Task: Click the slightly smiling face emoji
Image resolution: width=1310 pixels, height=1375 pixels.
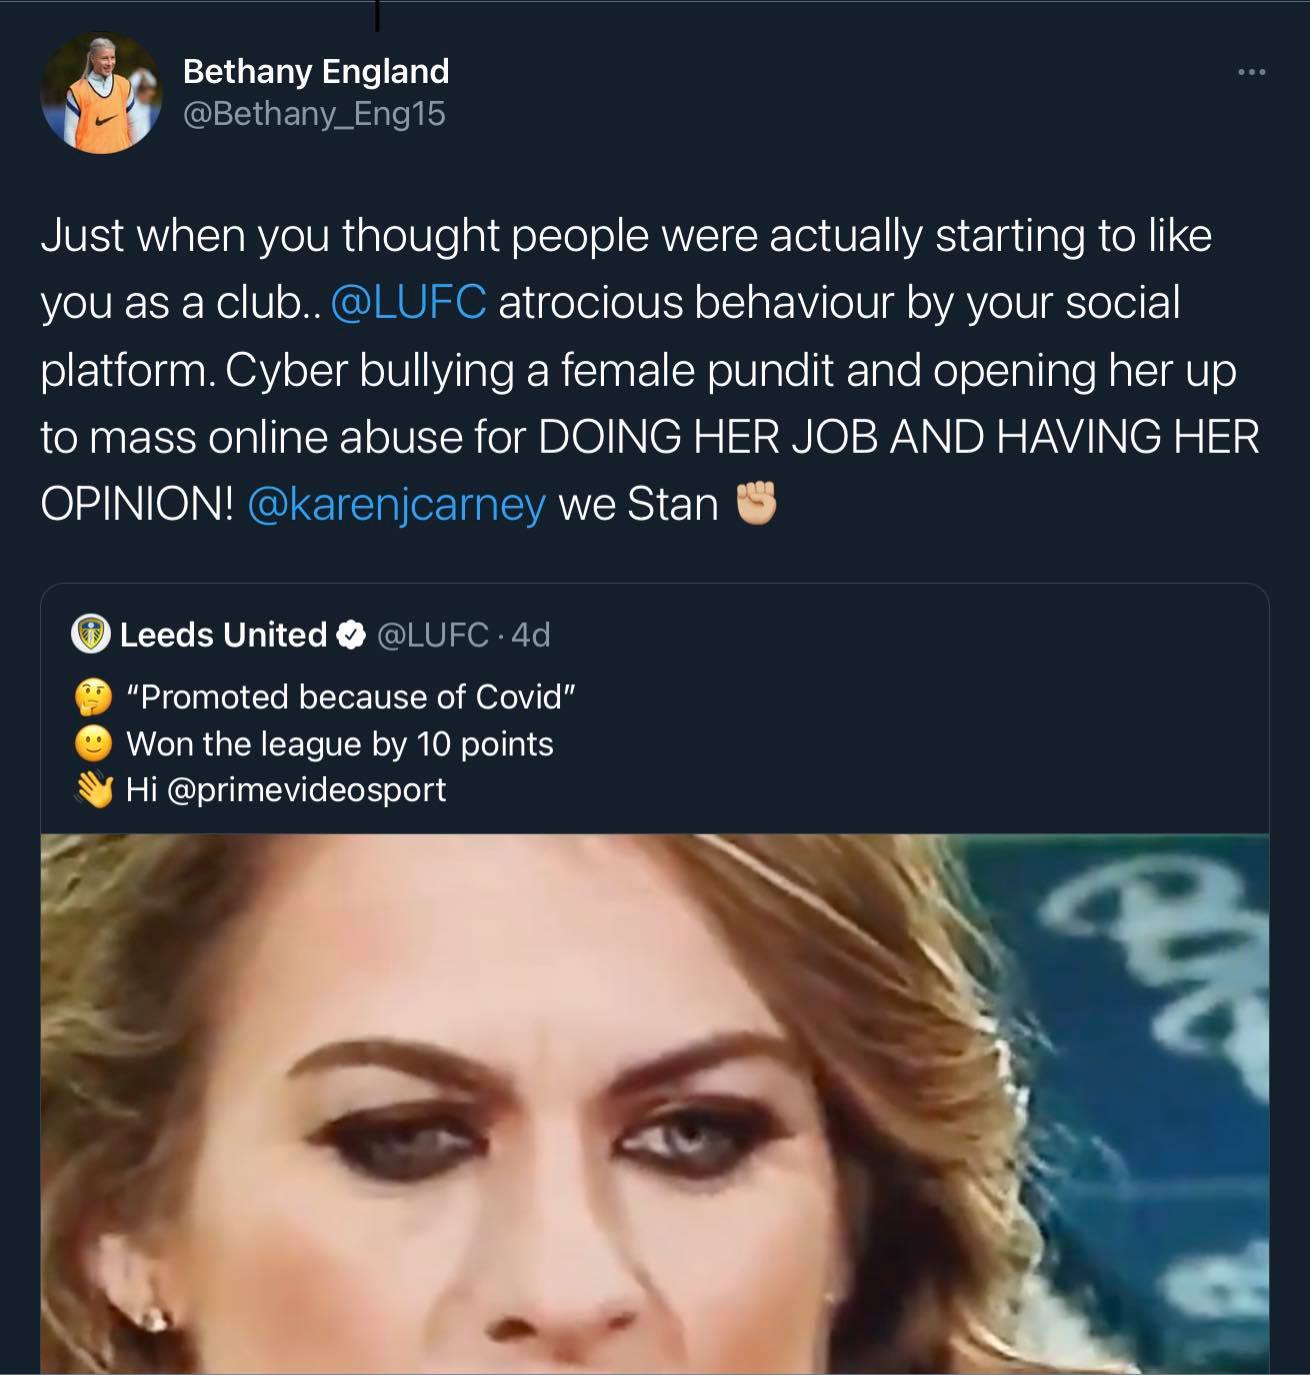Action: (94, 744)
